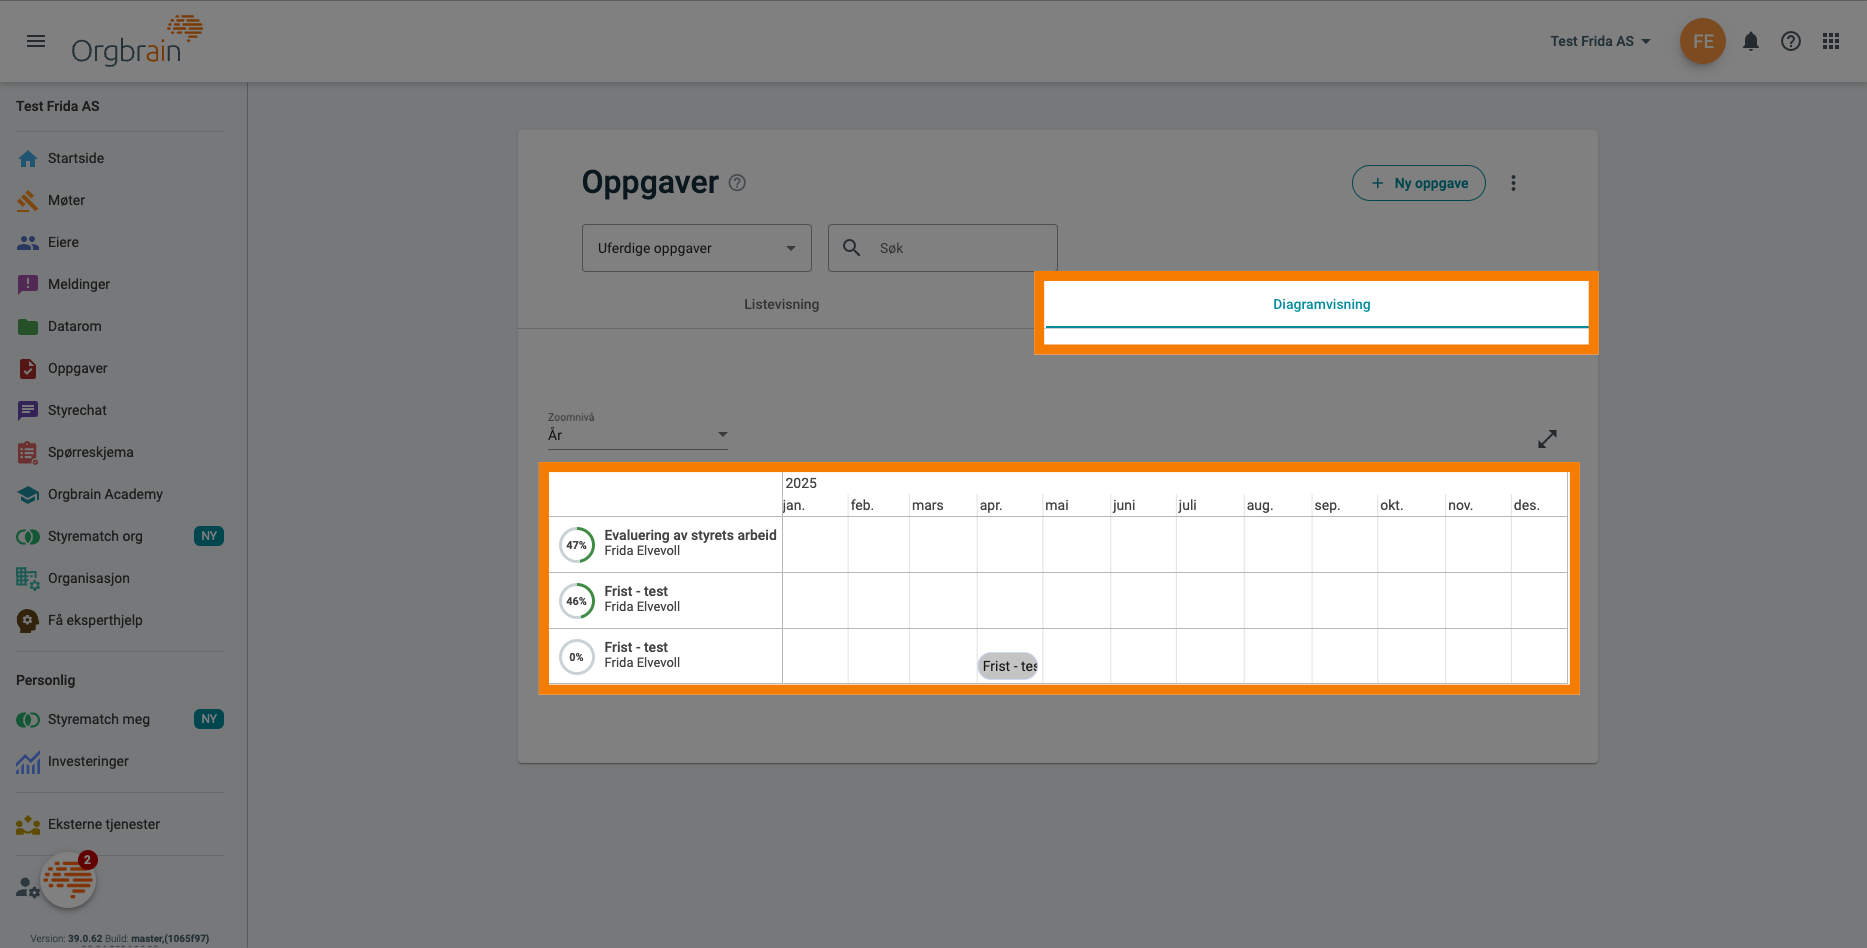This screenshot has height=948, width=1867.
Task: Click the Organisasjon building icon
Action: [x=28, y=578]
